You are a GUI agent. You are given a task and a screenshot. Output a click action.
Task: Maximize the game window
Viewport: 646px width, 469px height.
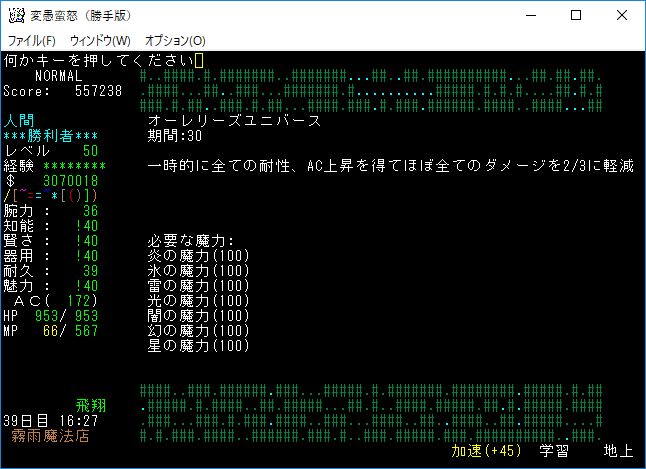(x=576, y=15)
